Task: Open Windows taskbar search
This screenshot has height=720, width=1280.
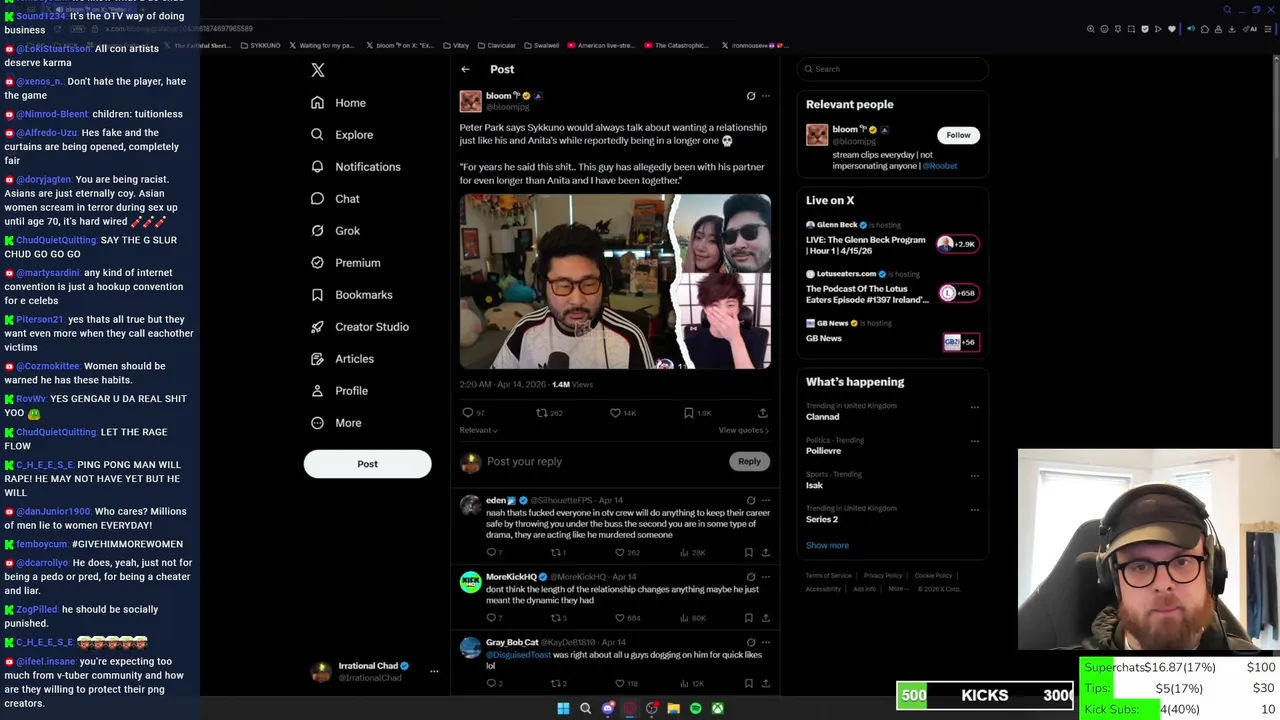Action: click(x=585, y=709)
